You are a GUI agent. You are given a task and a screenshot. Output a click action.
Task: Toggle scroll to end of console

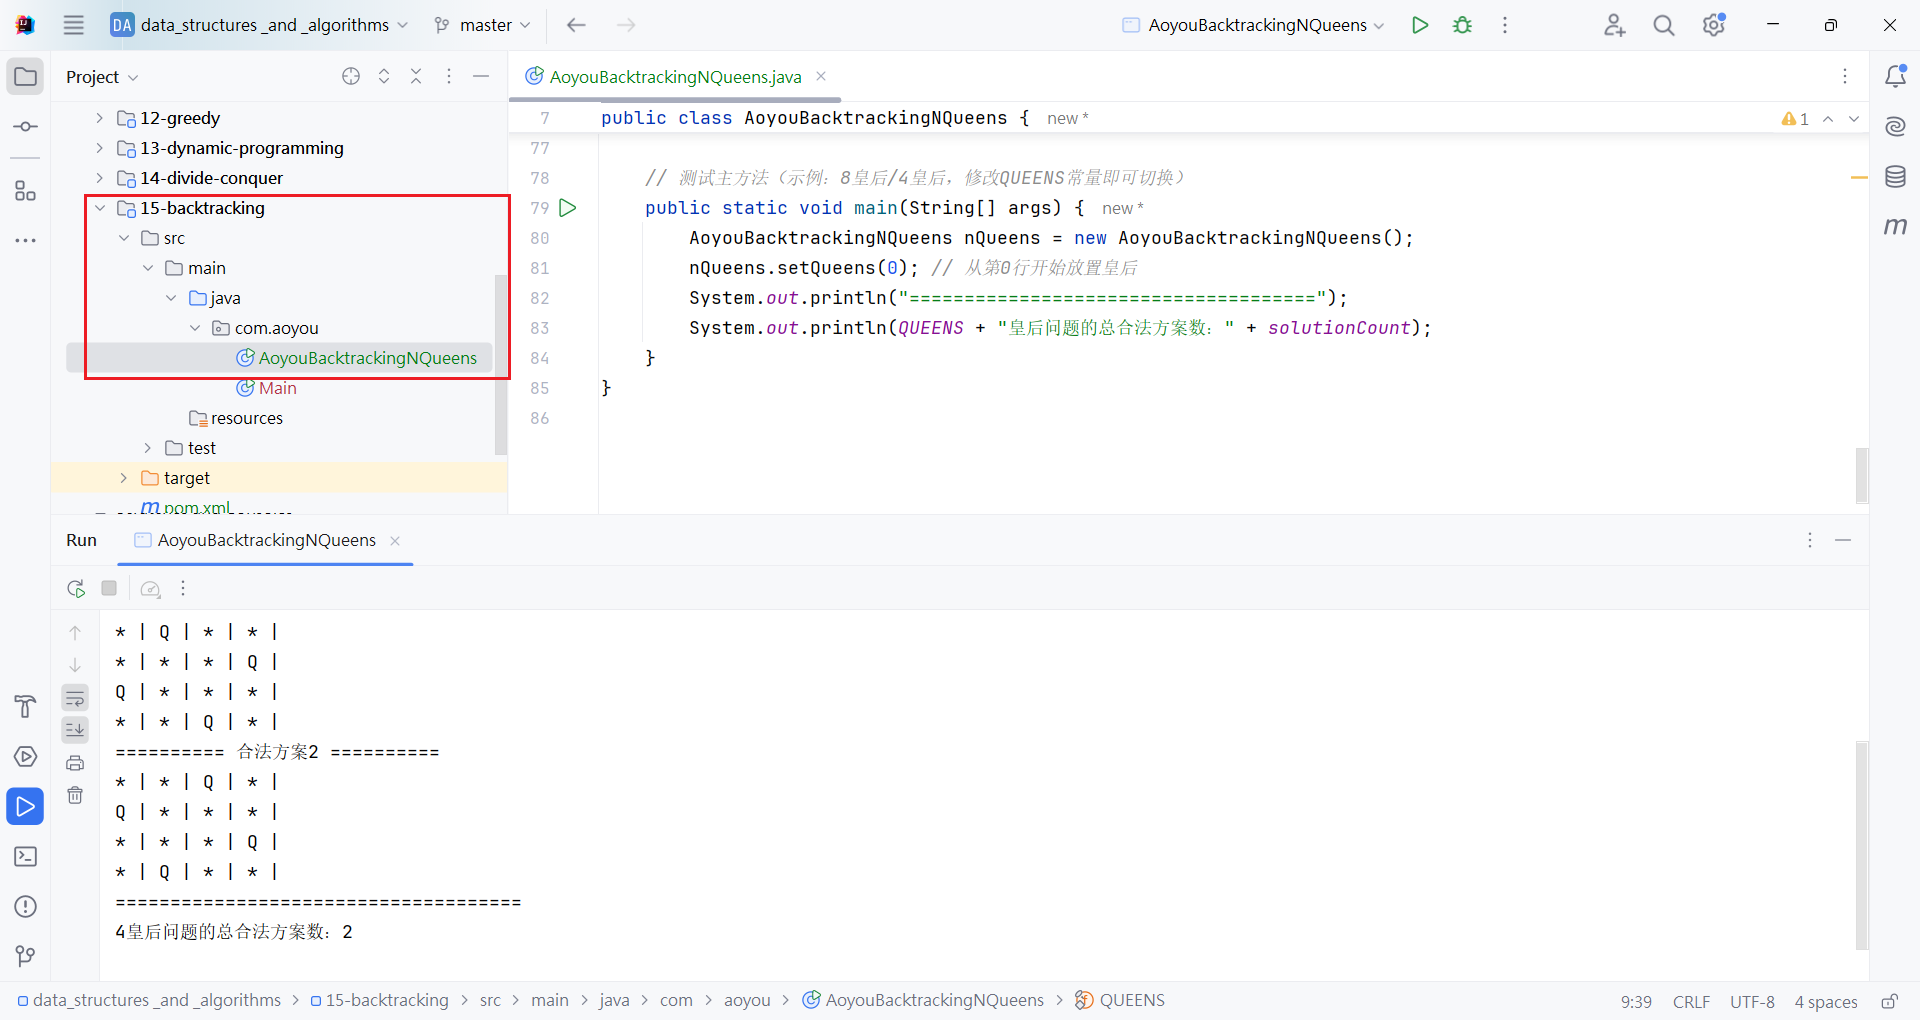(75, 730)
